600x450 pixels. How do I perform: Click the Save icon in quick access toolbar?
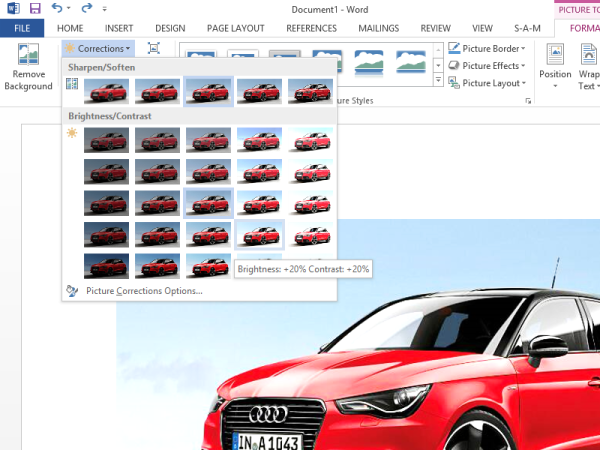(x=37, y=8)
